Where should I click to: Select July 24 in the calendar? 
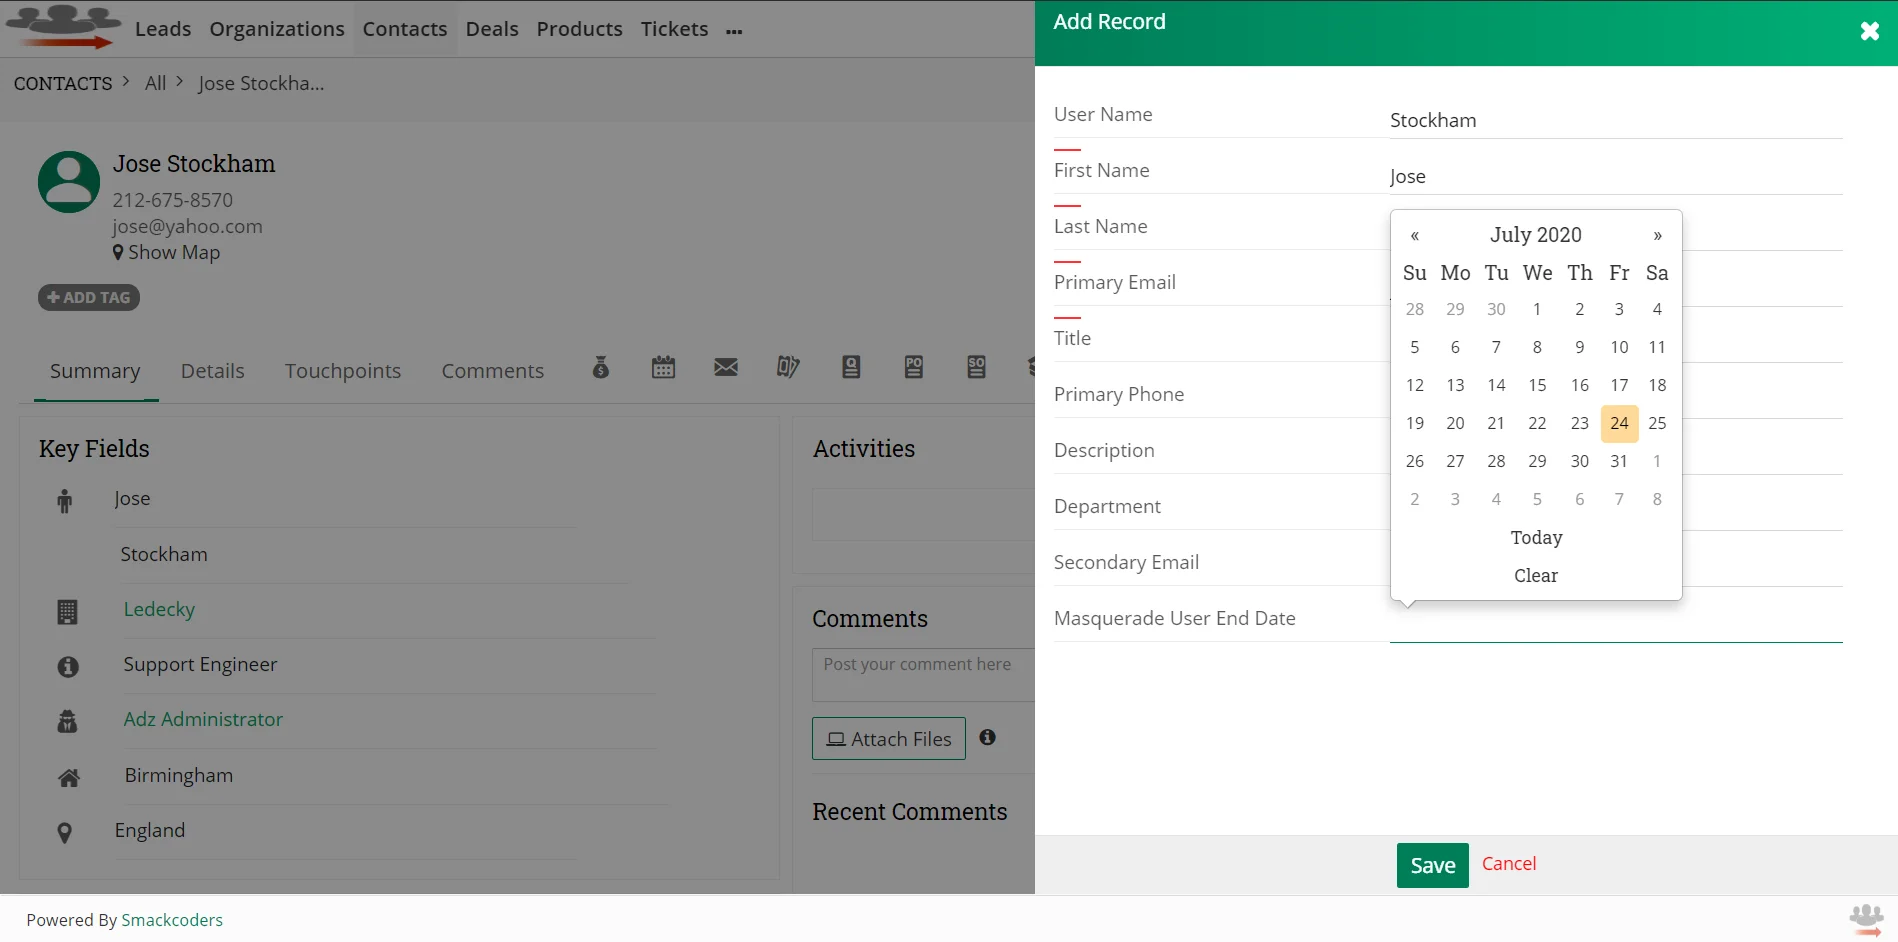(1619, 423)
